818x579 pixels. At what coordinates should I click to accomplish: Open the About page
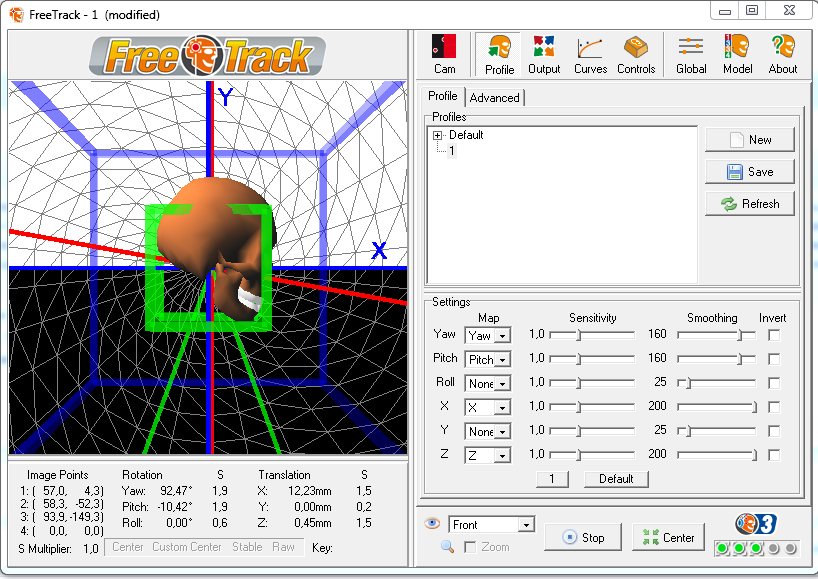point(783,54)
